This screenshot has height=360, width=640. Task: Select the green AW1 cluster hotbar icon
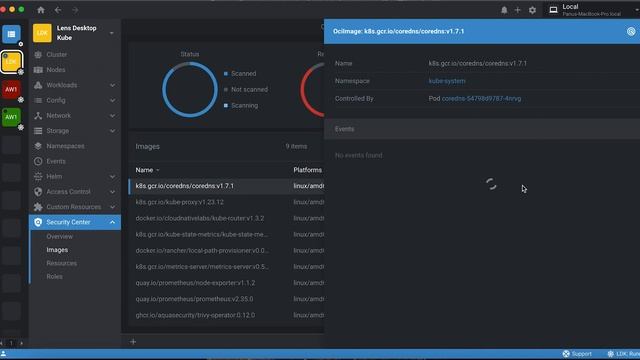(11, 117)
